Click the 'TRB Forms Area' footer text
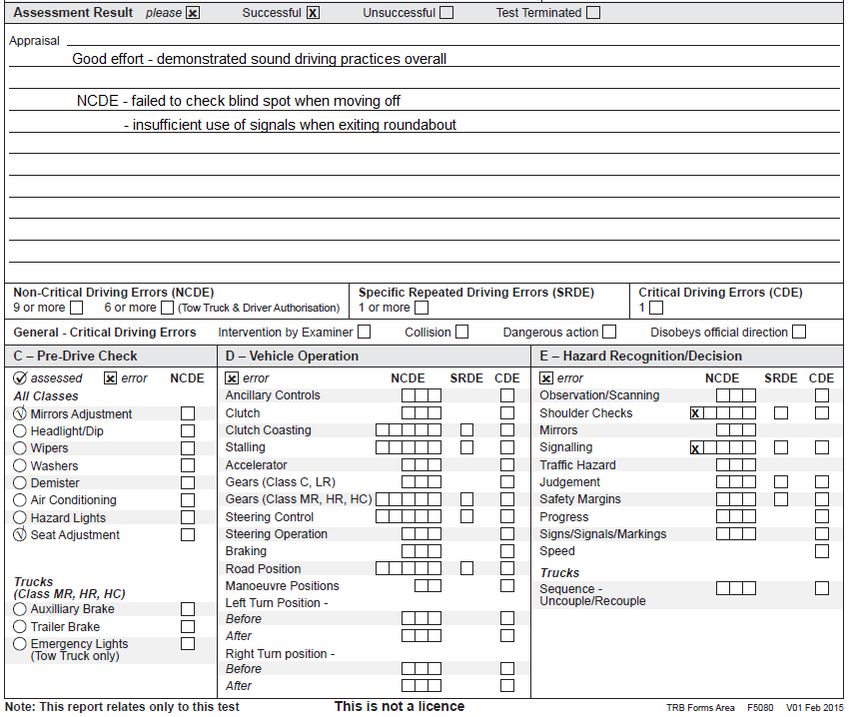 (x=700, y=708)
